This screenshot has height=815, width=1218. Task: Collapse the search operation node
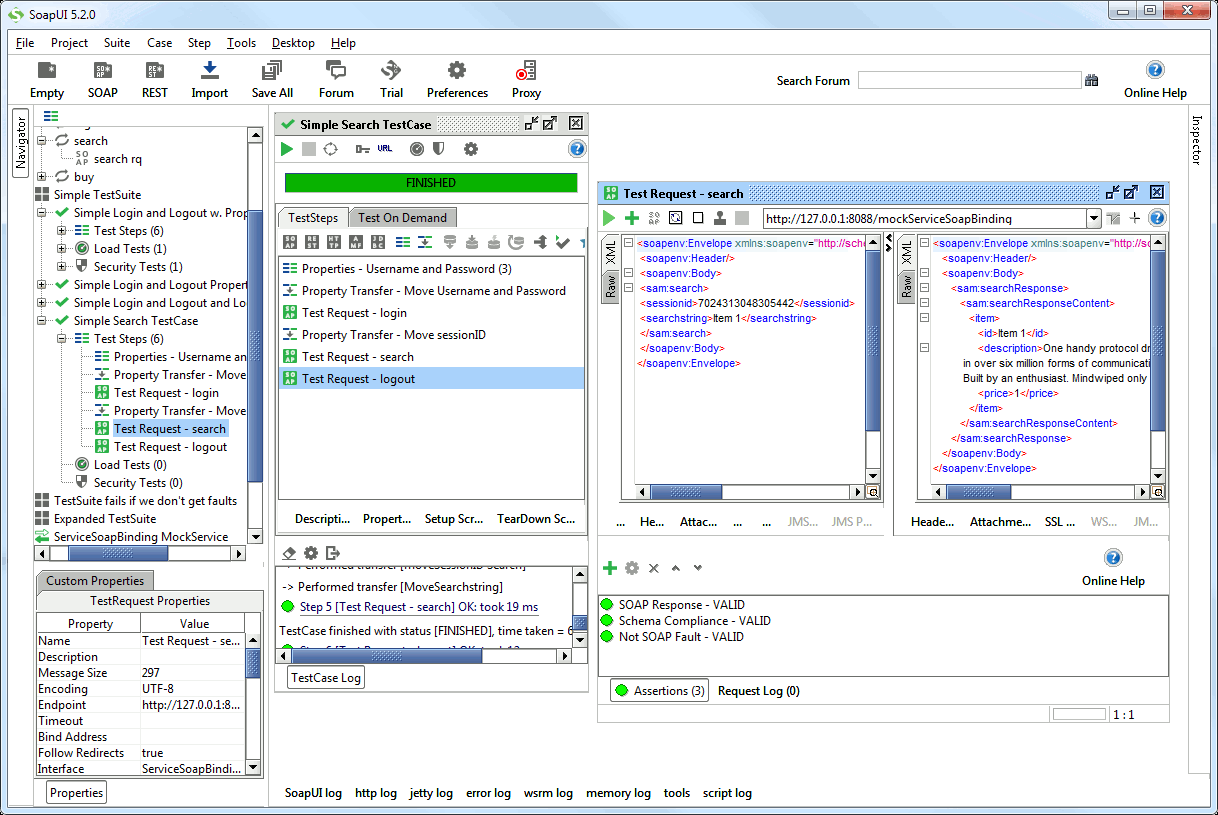tap(43, 141)
